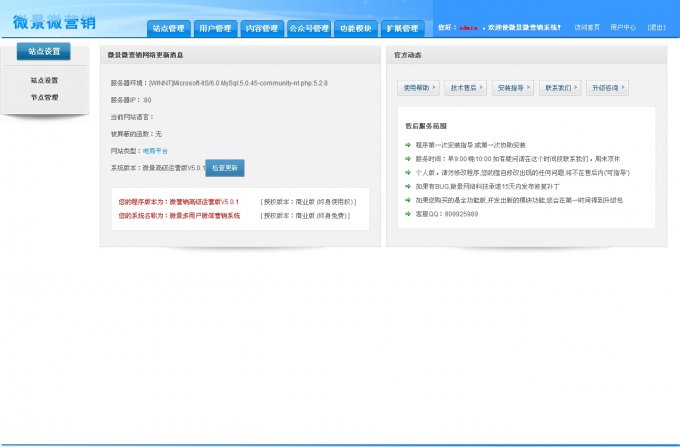Open 节点管理 in the sidebar

[44, 97]
